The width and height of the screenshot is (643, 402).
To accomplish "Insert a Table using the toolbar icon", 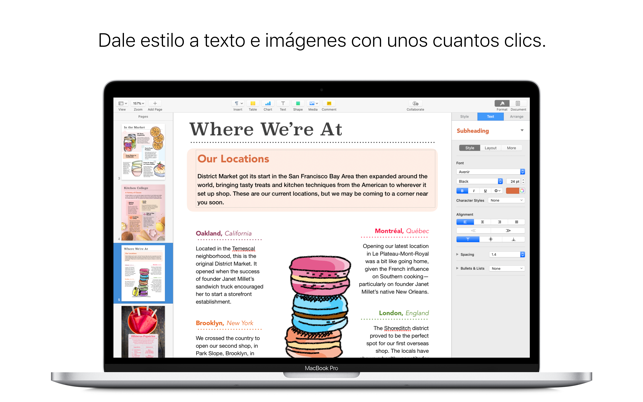I will click(x=253, y=103).
